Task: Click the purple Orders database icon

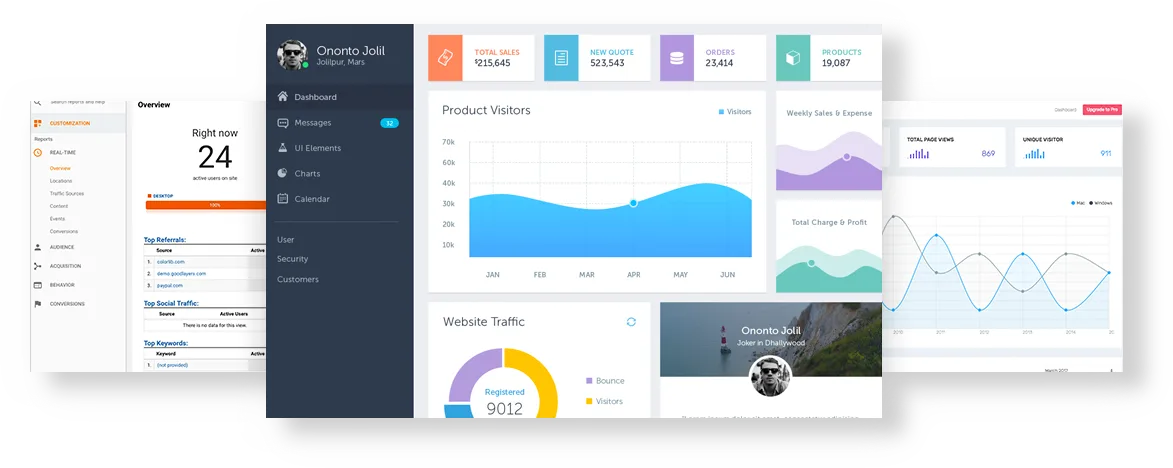Action: 677,58
